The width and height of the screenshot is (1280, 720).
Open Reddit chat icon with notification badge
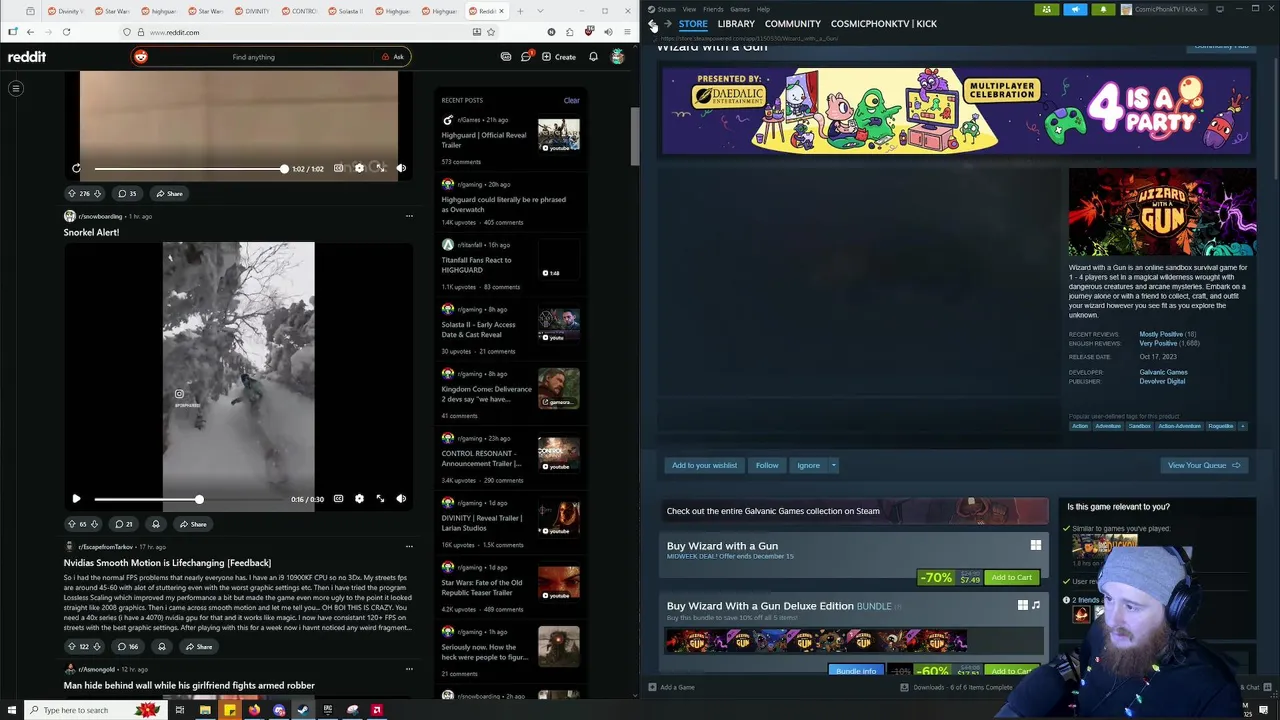(526, 57)
